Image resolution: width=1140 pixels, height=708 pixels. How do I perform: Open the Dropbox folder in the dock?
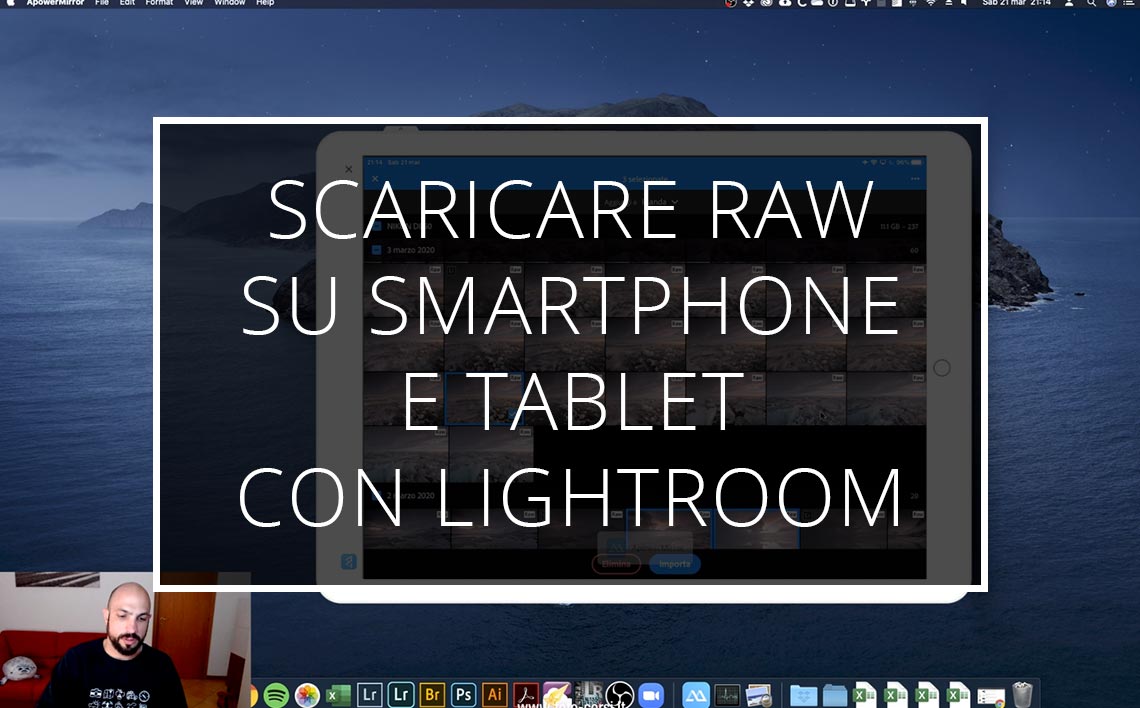pos(803,696)
